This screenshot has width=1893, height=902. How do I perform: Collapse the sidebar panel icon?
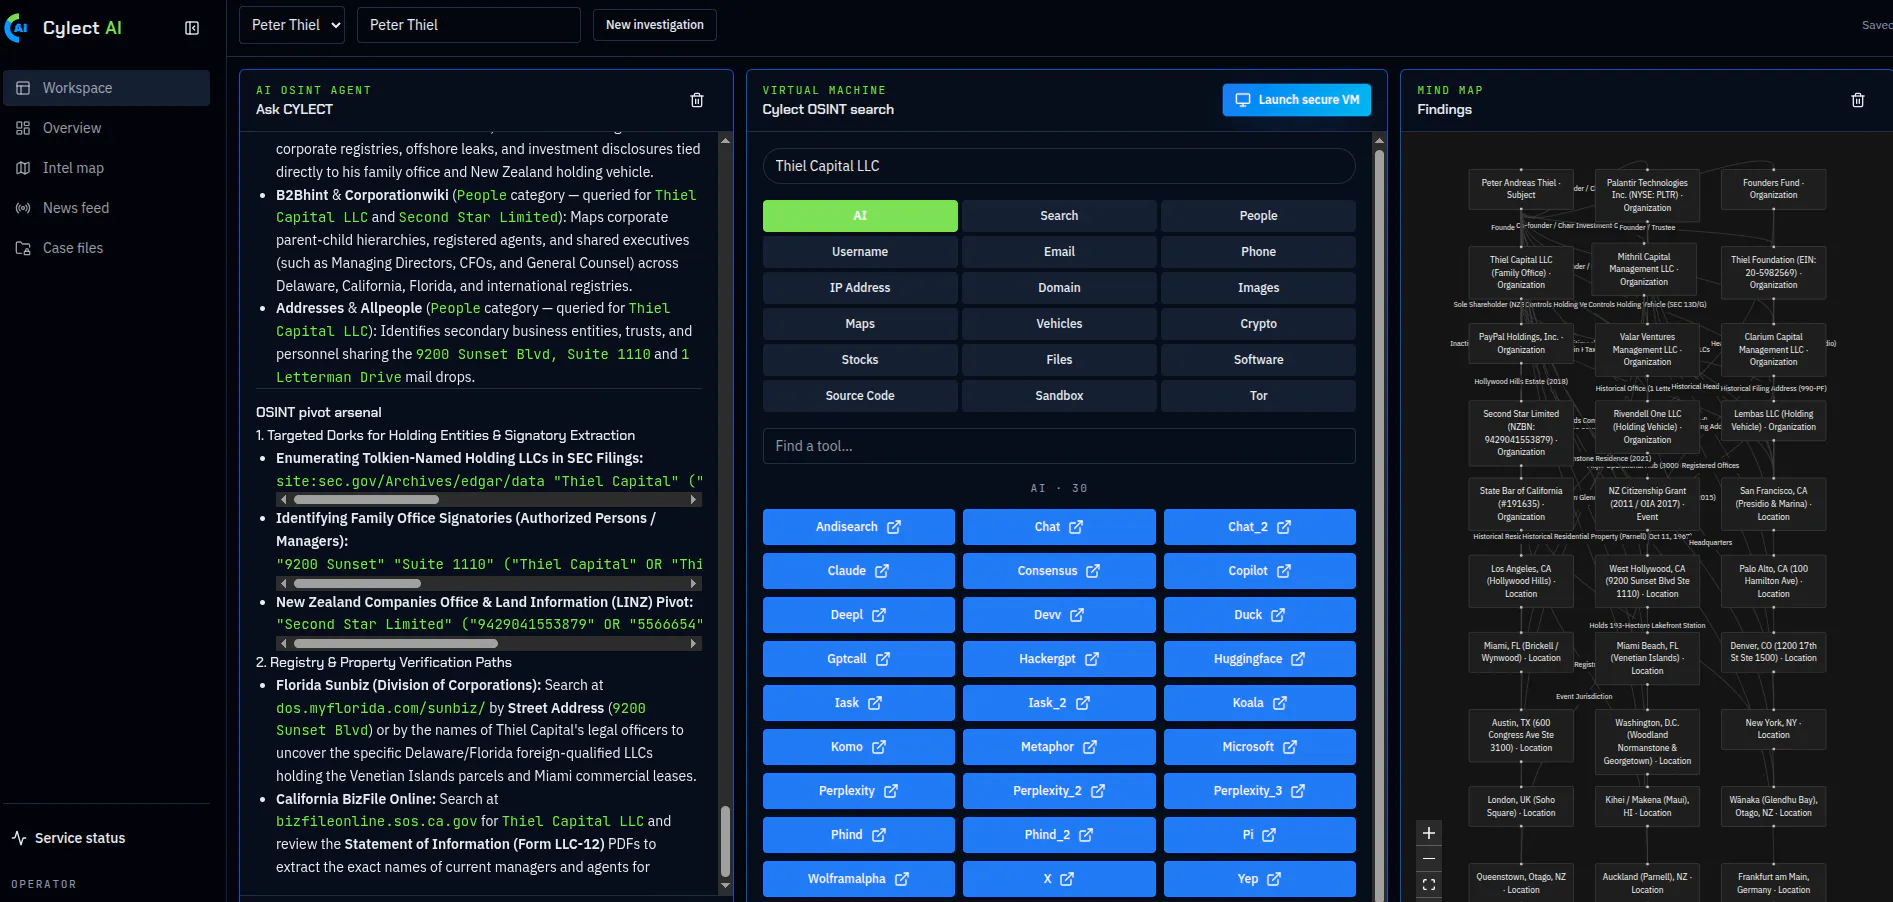[192, 28]
